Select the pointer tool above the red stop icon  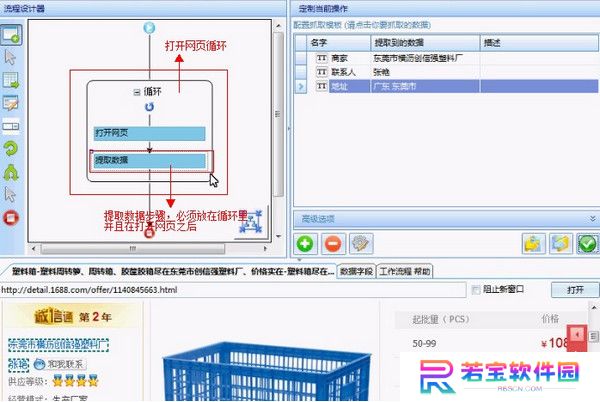[x=10, y=194]
